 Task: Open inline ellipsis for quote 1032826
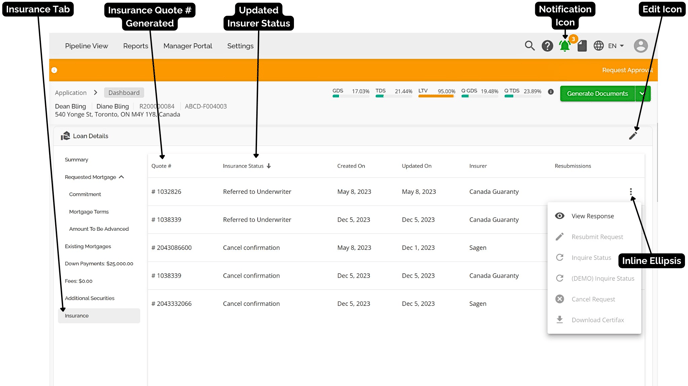click(631, 192)
